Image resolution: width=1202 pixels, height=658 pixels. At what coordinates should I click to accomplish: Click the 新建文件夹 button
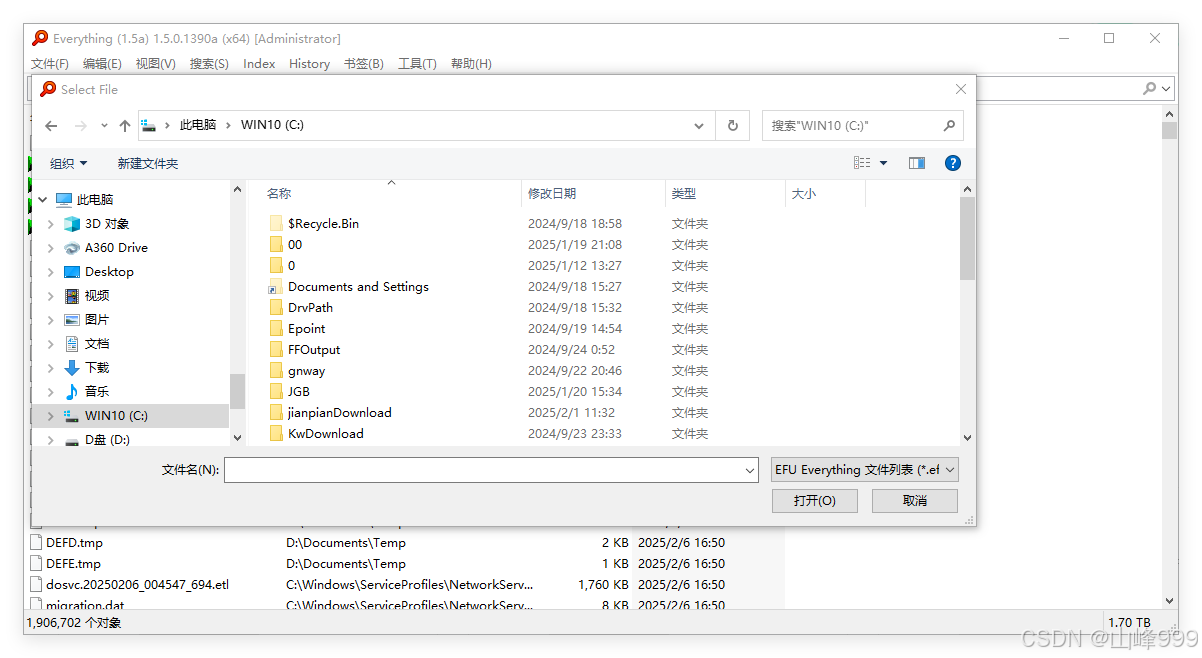point(148,163)
